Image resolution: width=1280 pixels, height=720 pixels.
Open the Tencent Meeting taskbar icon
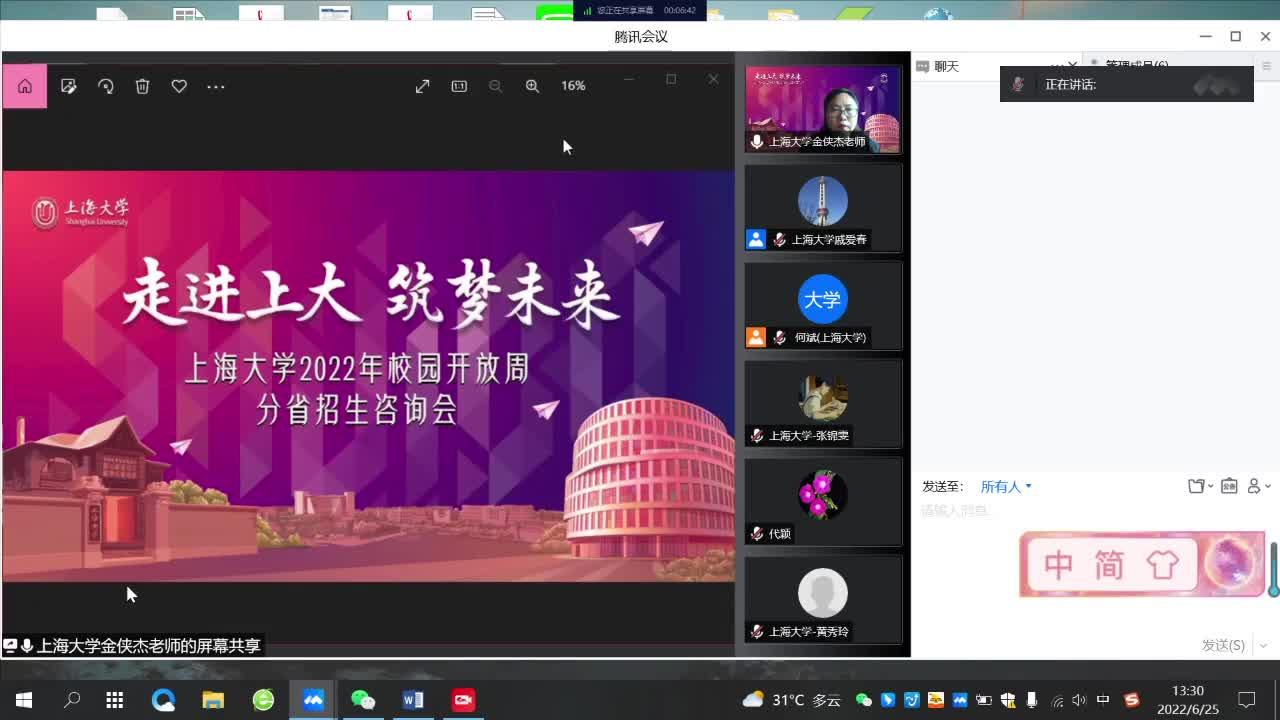point(313,700)
